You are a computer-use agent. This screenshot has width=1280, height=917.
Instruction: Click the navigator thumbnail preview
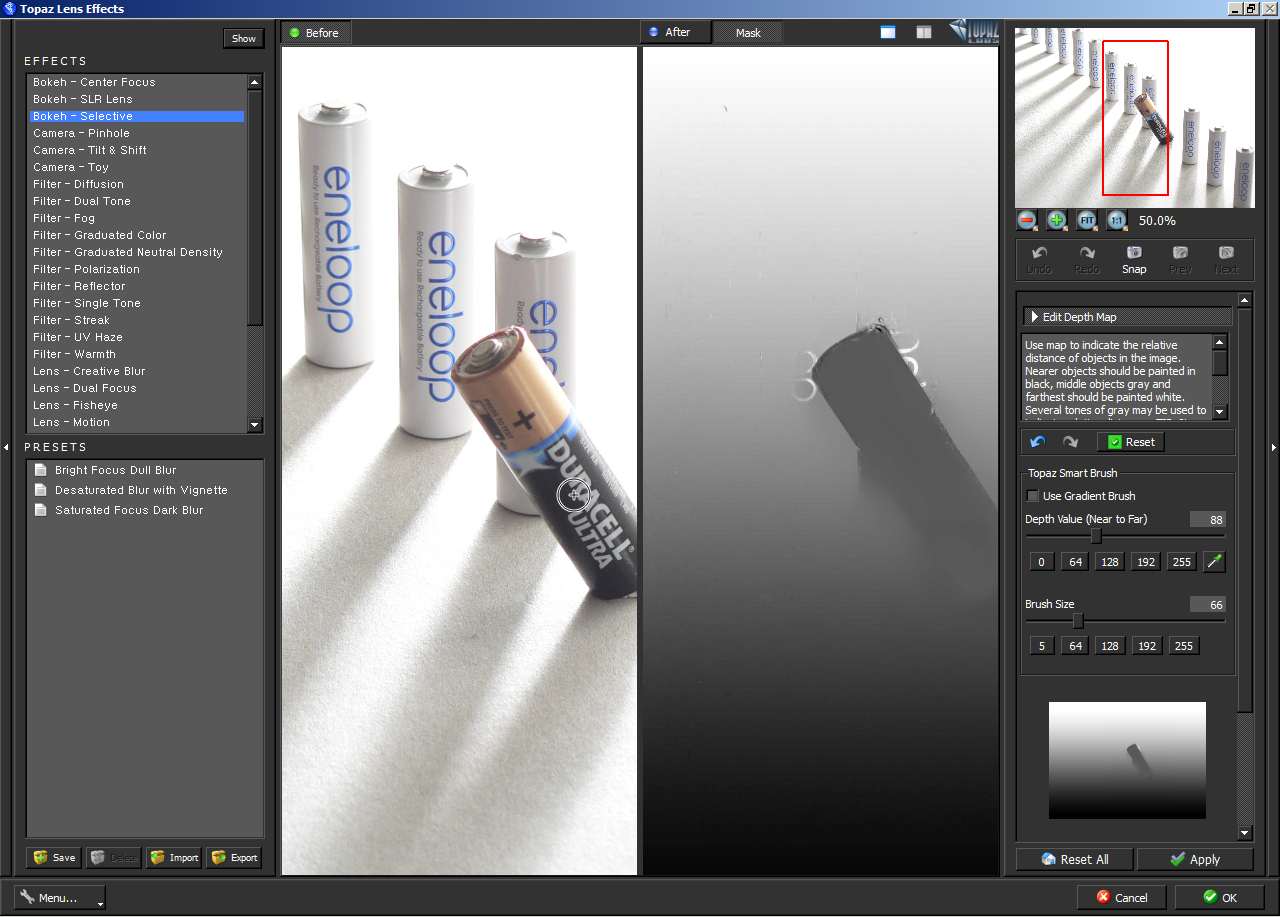[1135, 118]
